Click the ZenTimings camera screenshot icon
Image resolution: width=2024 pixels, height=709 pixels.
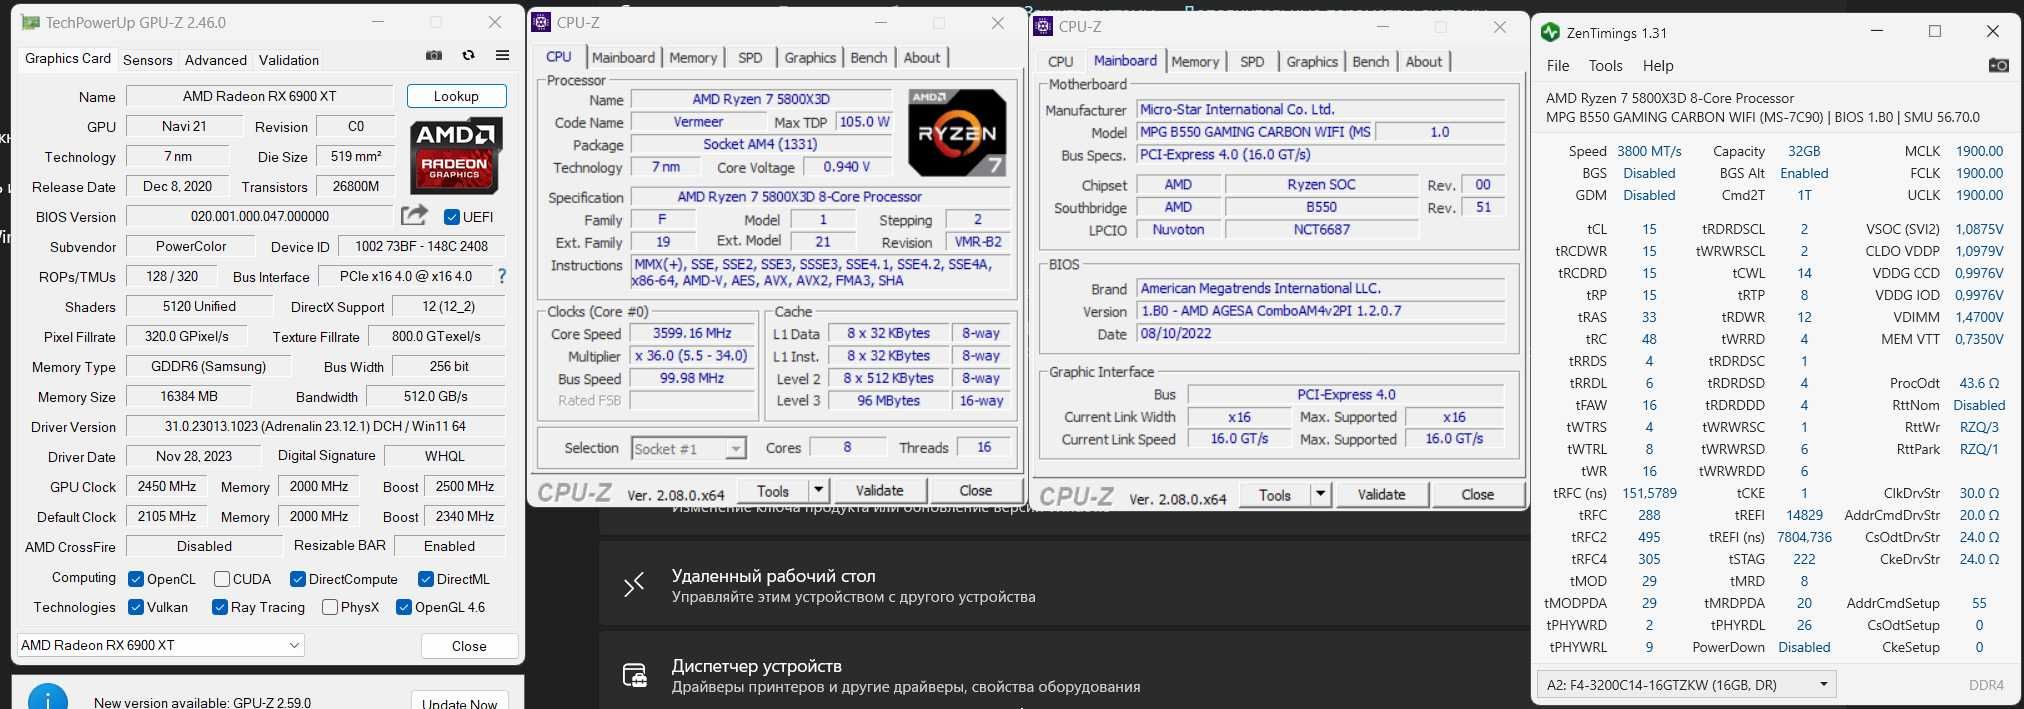tap(1998, 65)
